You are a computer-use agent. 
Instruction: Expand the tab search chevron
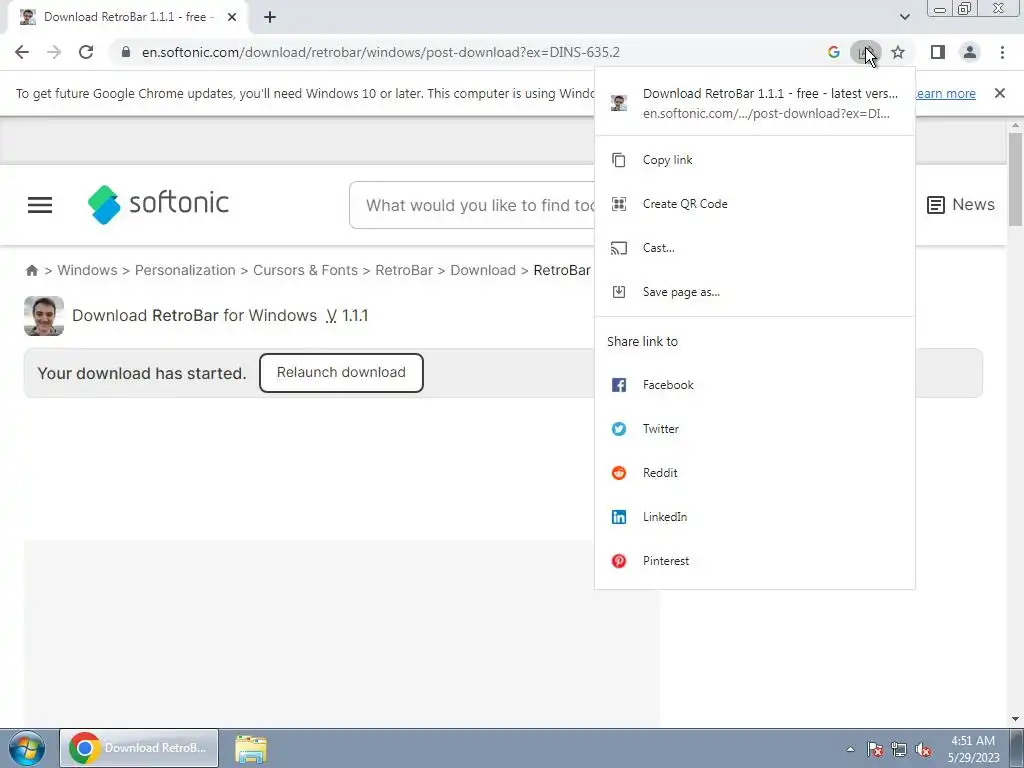(x=904, y=17)
